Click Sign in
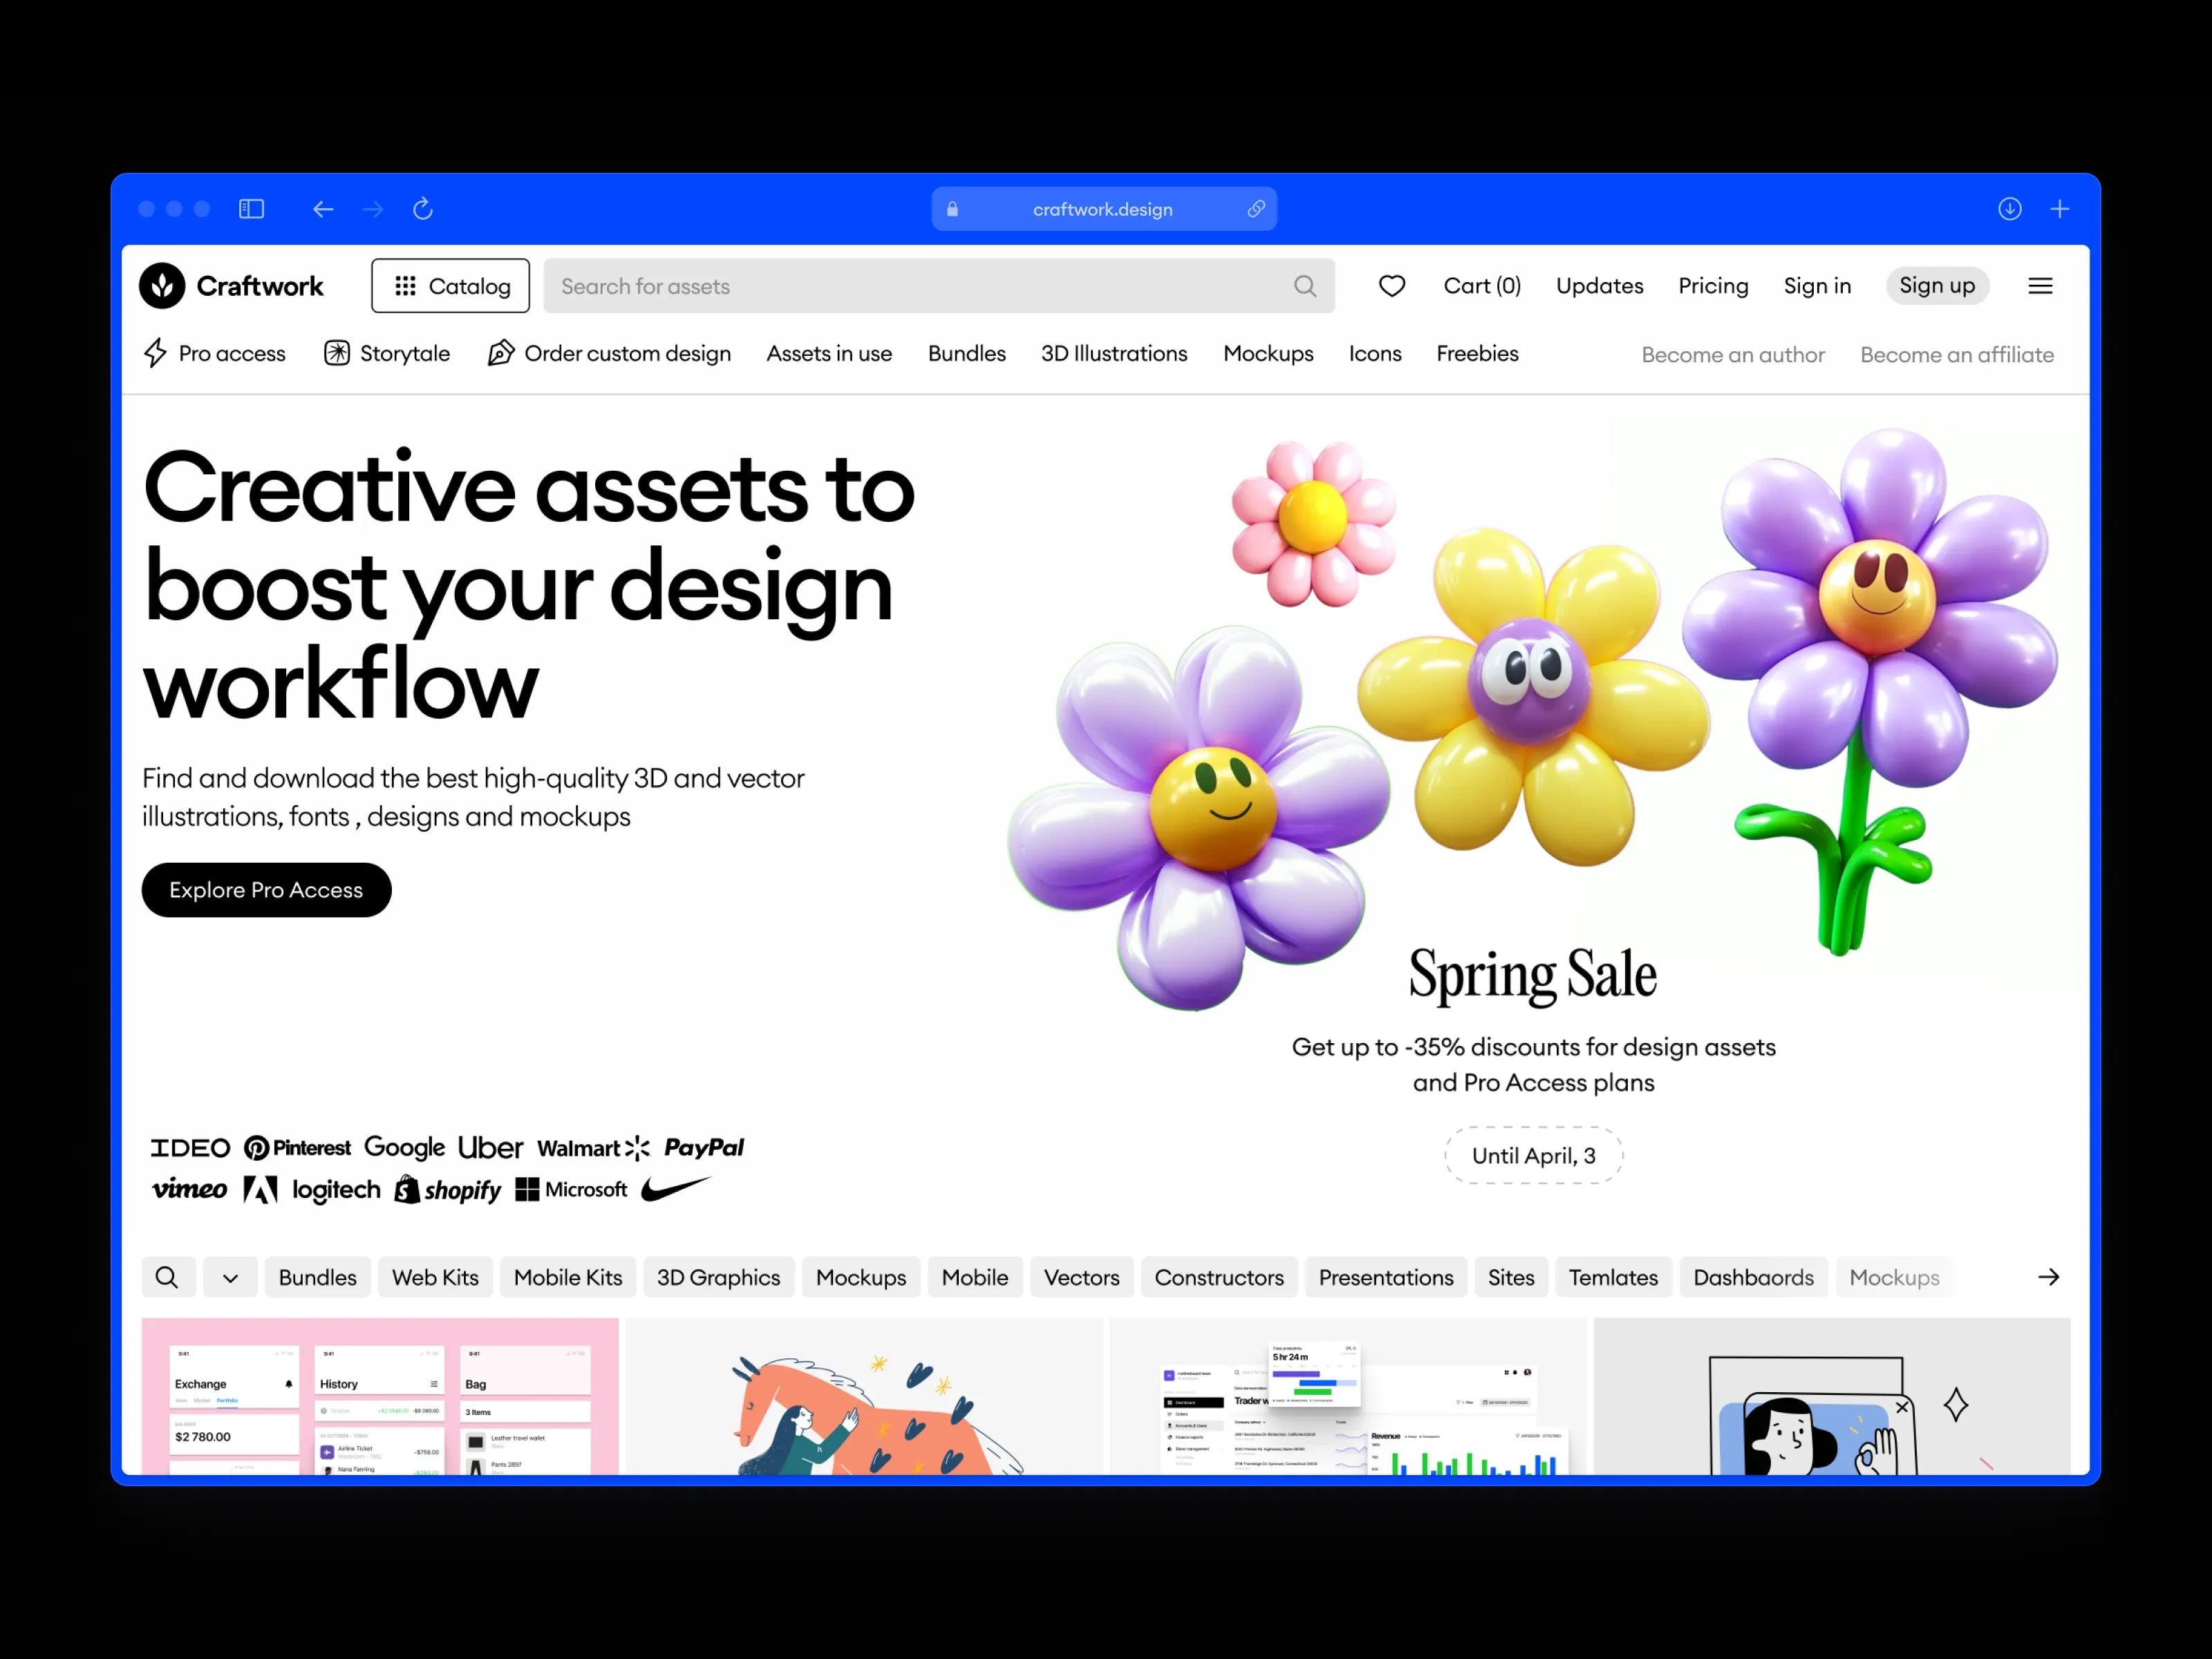 coord(1817,286)
